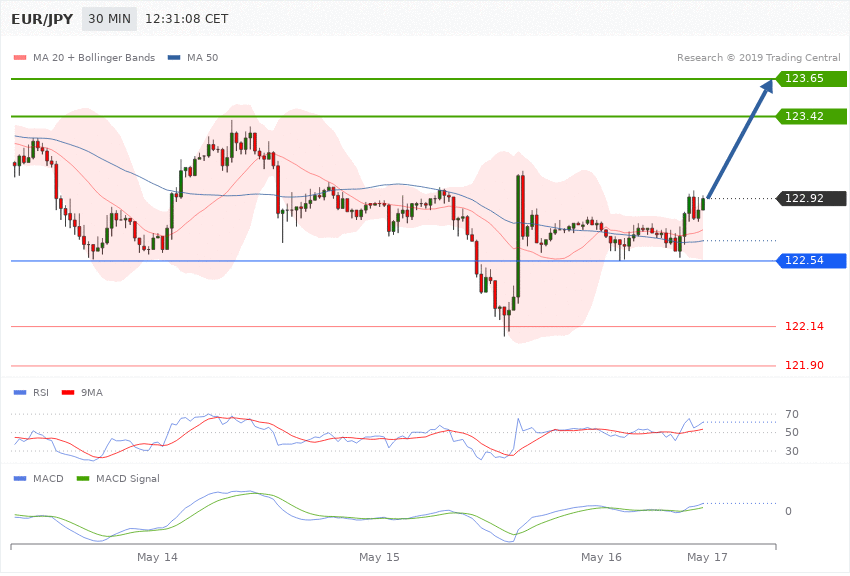
Task: Click the RSI legend label
Action: pyautogui.click(x=41, y=392)
